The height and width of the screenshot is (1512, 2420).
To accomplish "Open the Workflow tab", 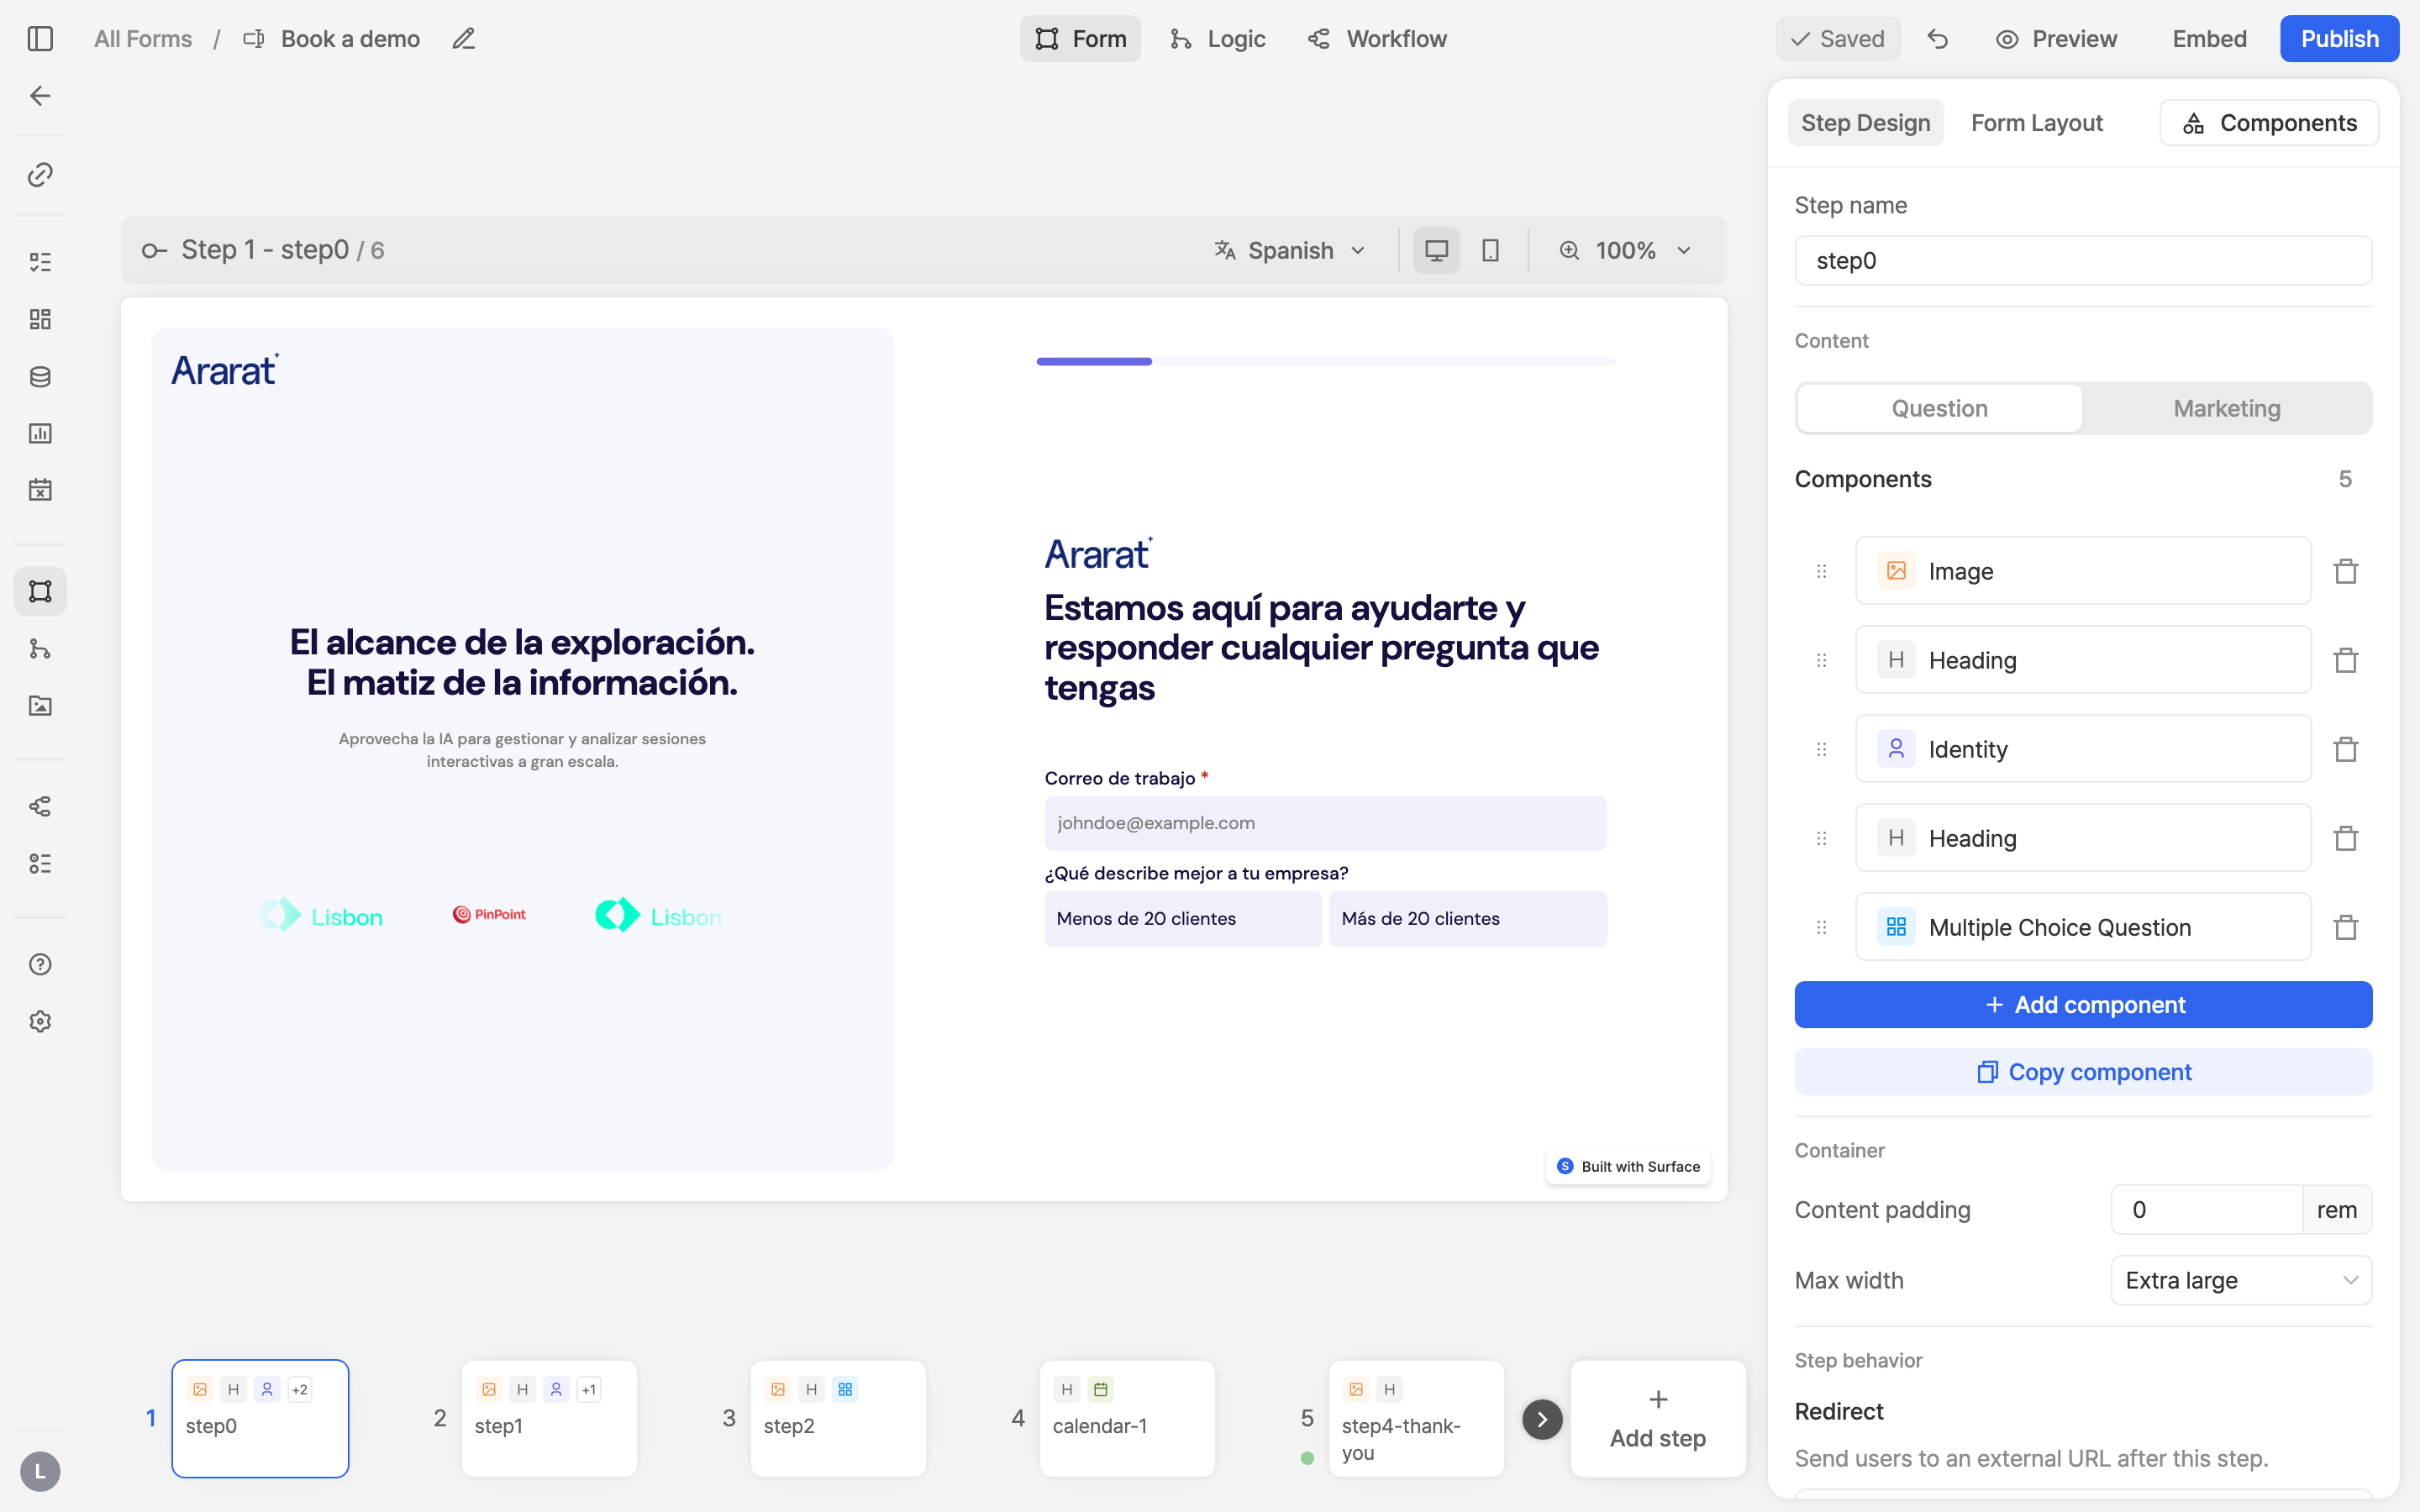I will pyautogui.click(x=1377, y=39).
